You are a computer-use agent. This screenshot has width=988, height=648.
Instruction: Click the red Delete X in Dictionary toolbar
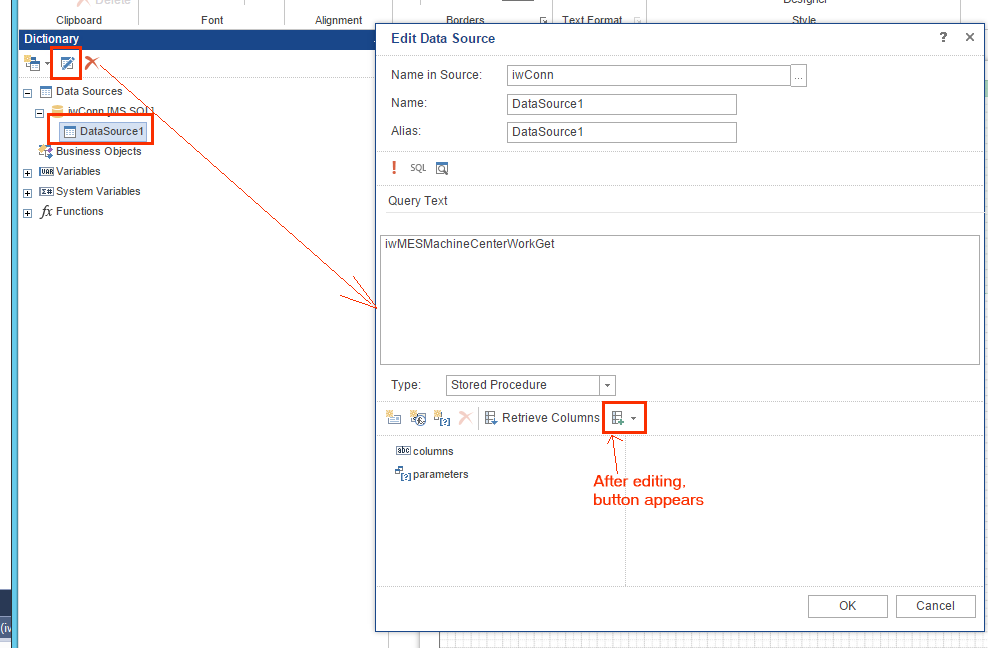point(91,63)
